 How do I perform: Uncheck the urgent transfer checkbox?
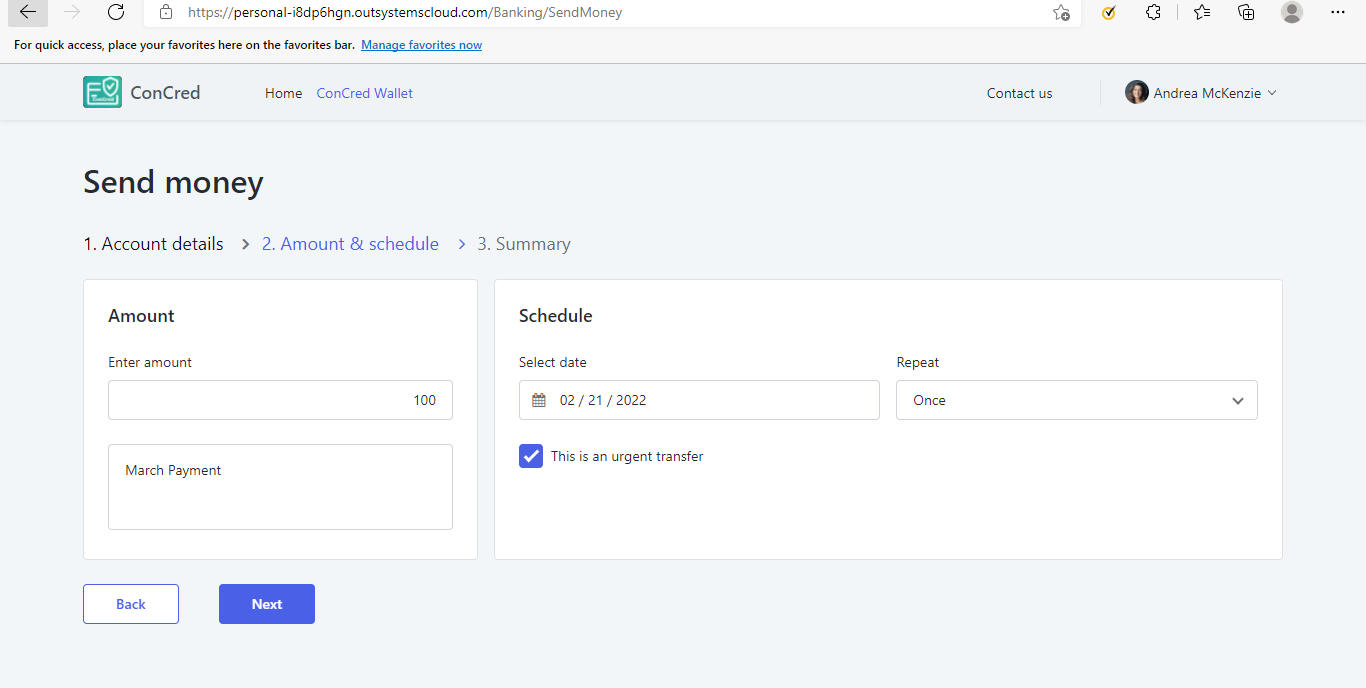531,456
